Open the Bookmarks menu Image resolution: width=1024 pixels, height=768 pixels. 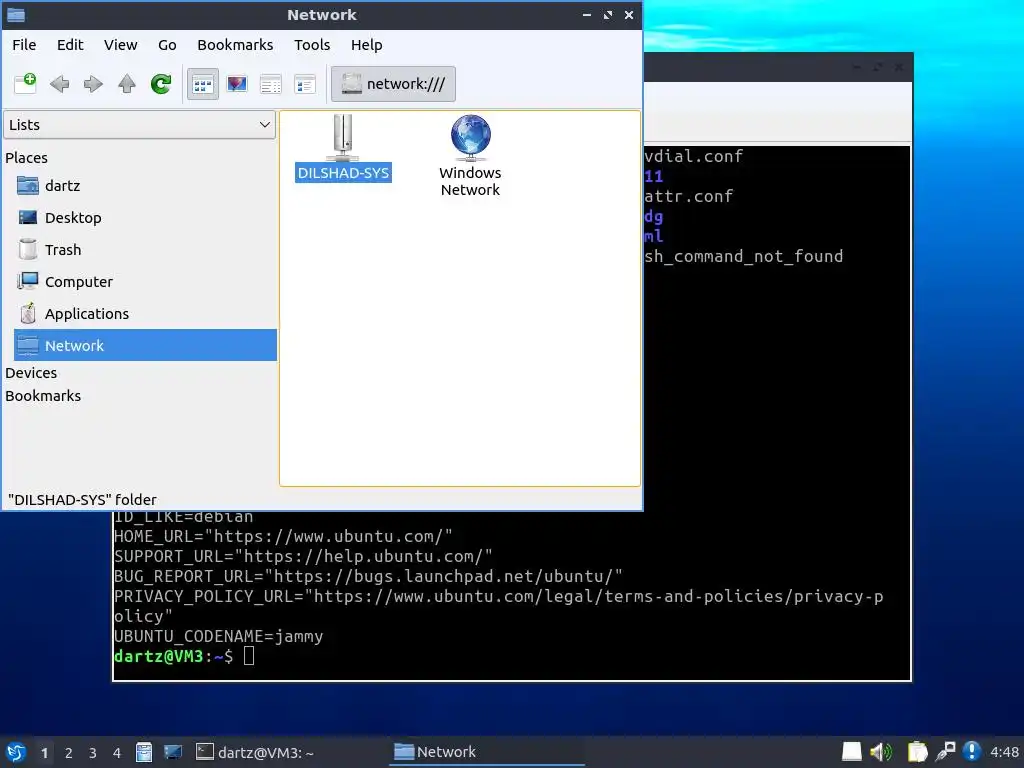tap(235, 45)
